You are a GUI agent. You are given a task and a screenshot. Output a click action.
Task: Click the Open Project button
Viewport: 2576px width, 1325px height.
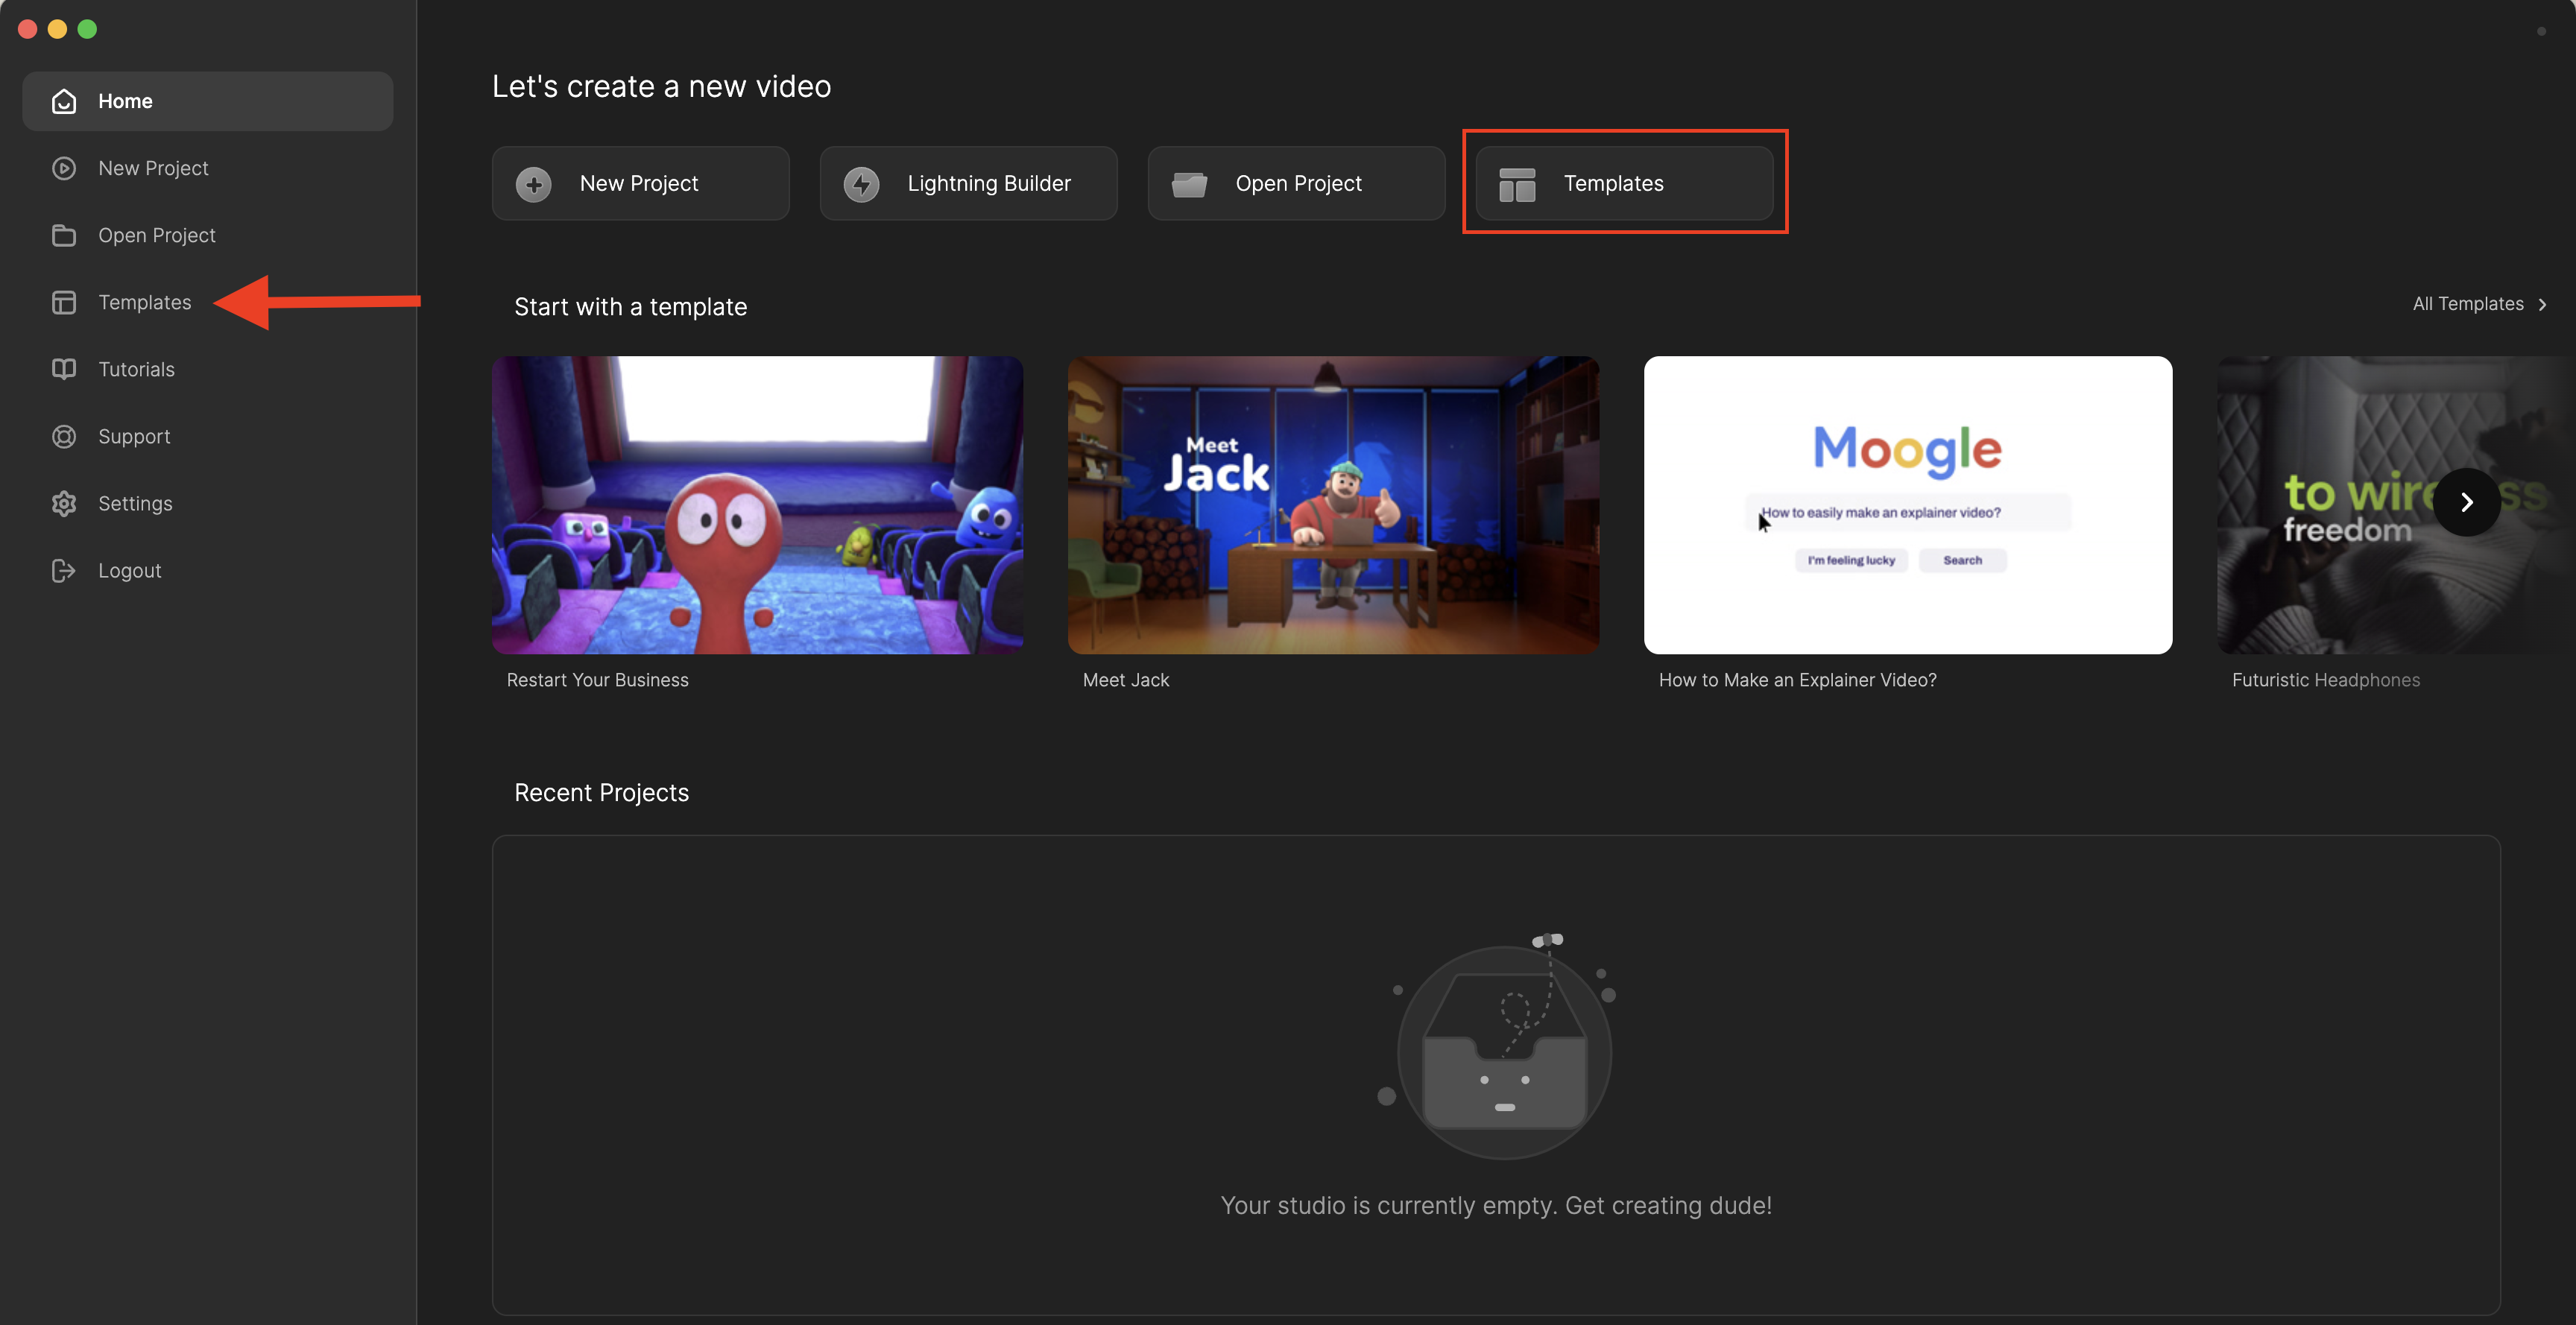pyautogui.click(x=1297, y=184)
